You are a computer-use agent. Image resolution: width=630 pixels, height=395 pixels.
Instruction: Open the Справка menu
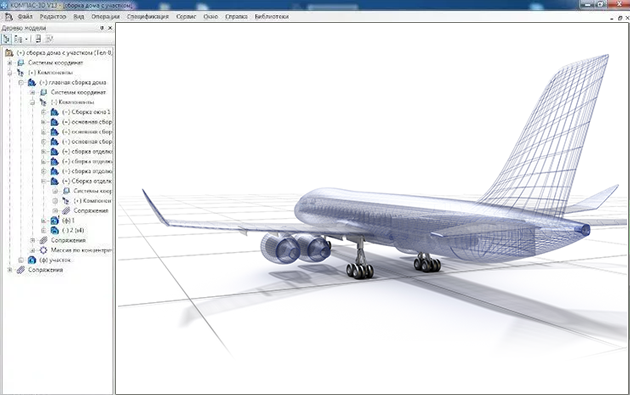(x=236, y=16)
